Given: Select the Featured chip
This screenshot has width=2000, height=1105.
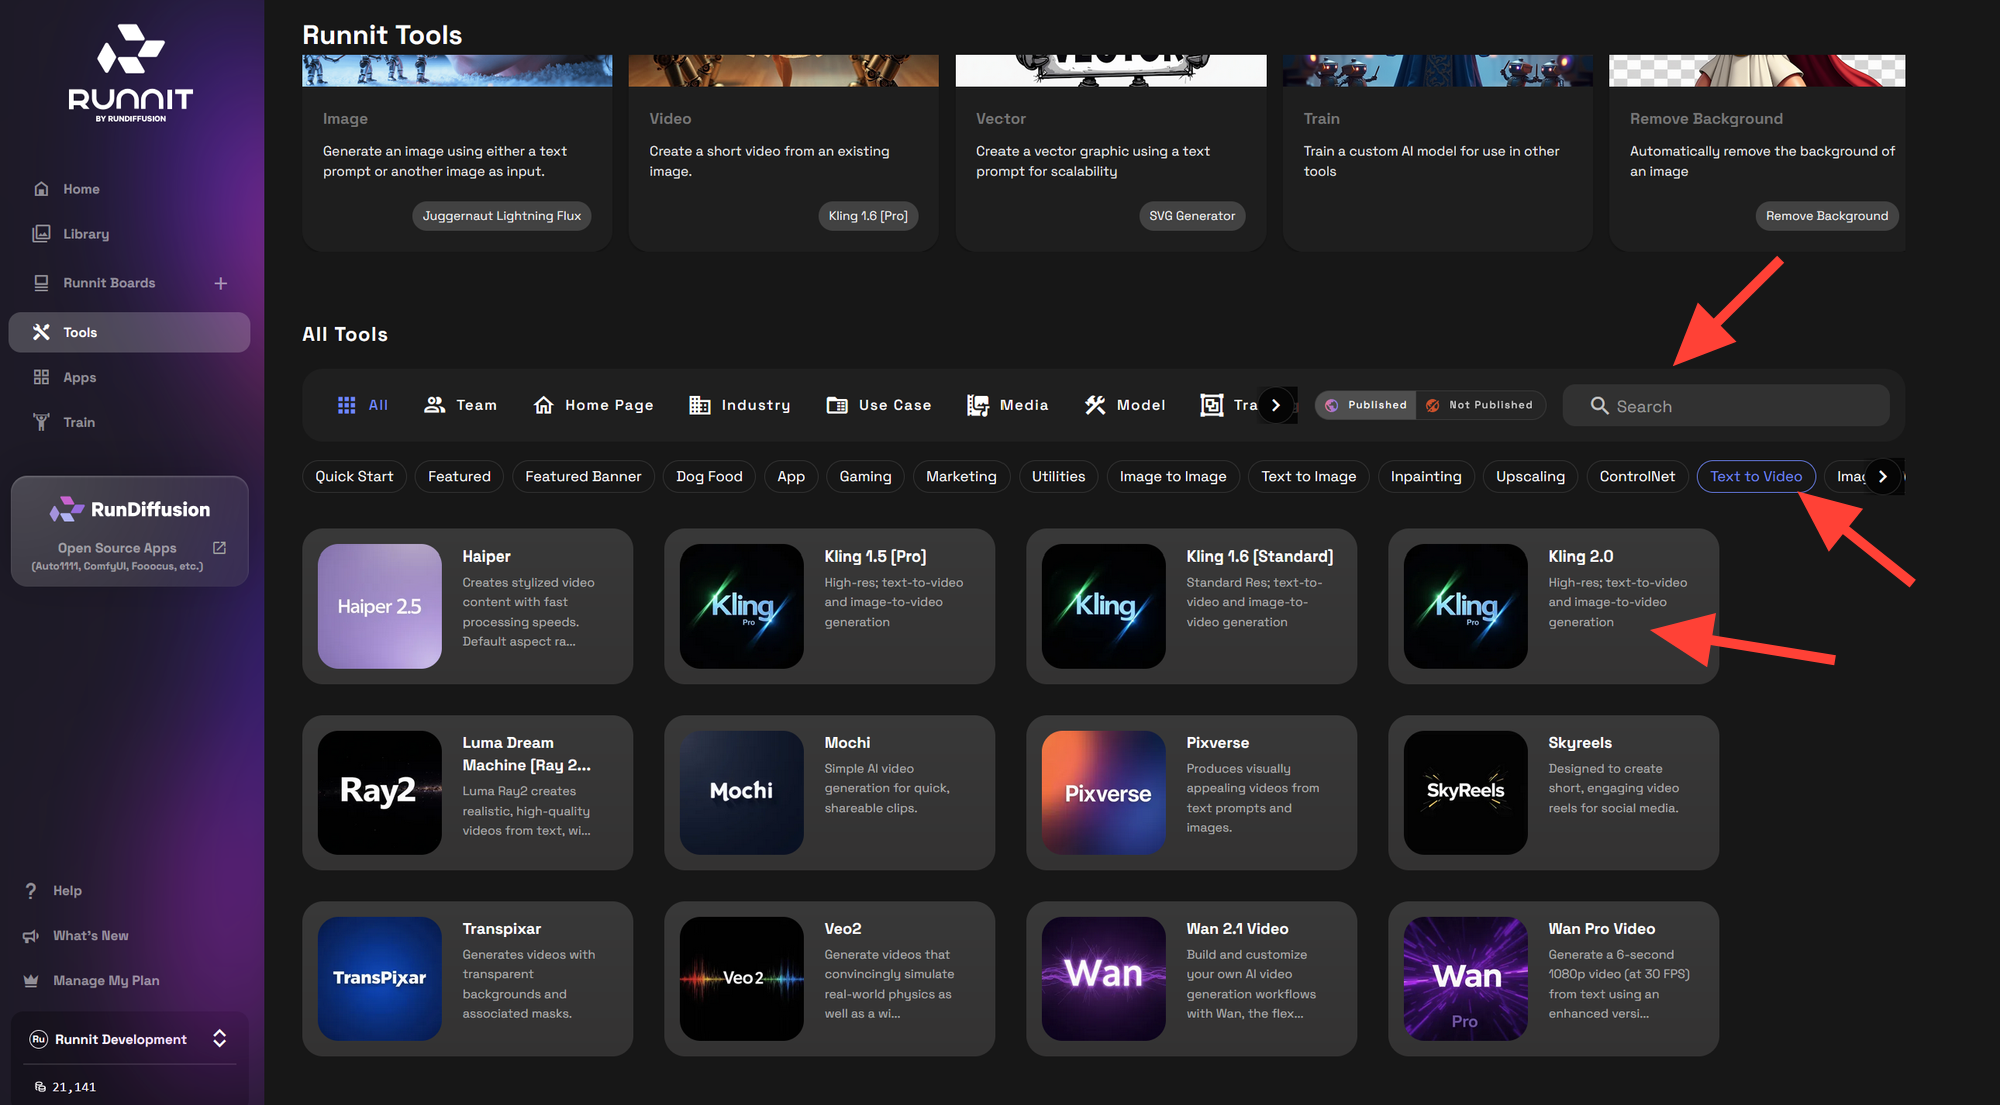Looking at the screenshot, I should coord(459,476).
